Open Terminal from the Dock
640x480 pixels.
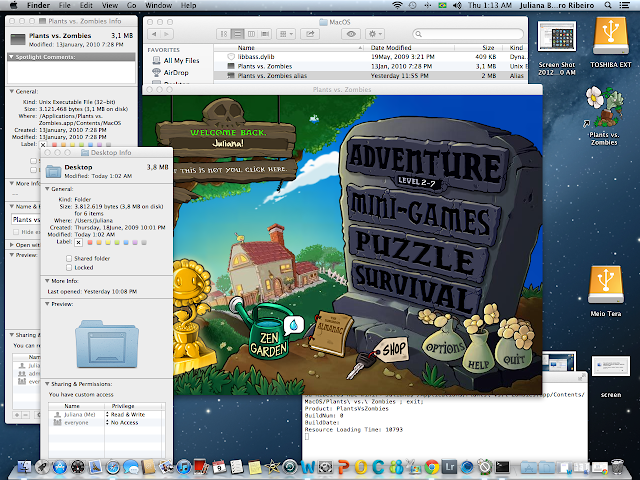point(502,467)
